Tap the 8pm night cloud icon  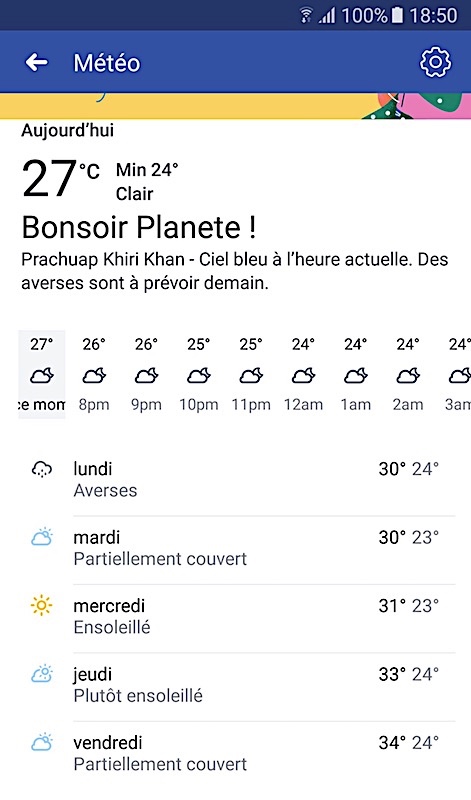pyautogui.click(x=94, y=376)
